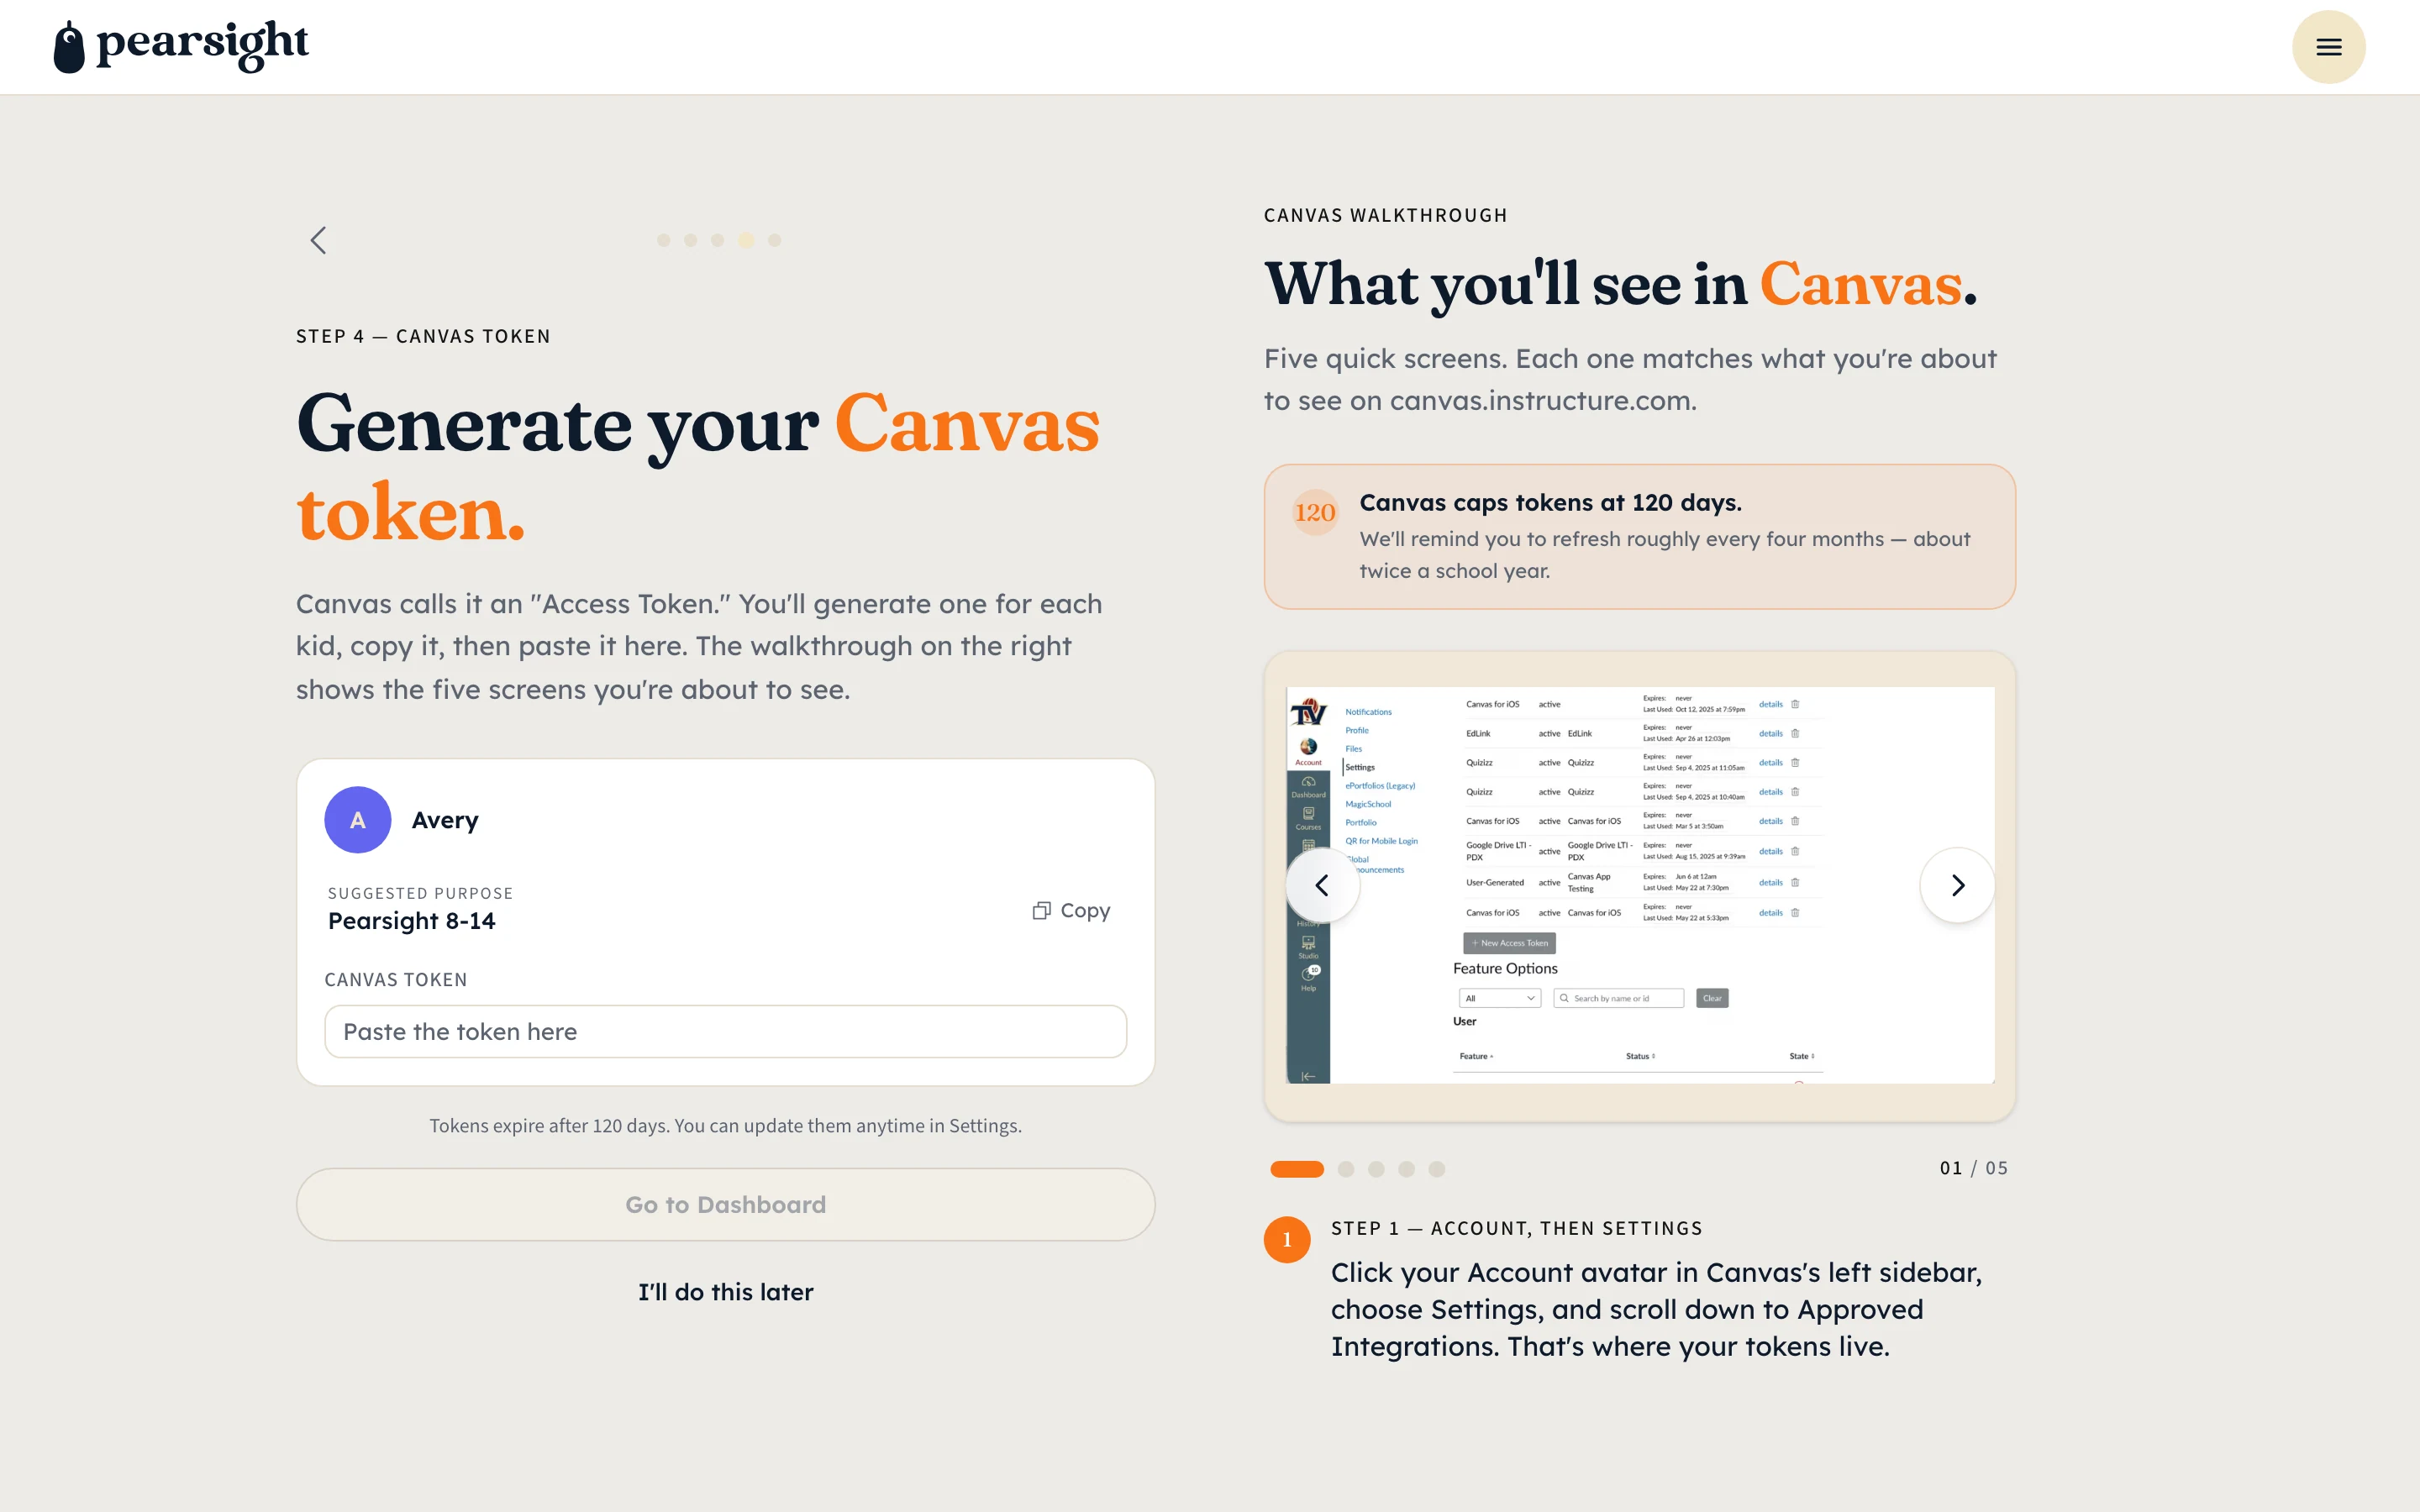Focus the Canvas token paste field
Screen dimensions: 2420x1512
coord(725,1031)
